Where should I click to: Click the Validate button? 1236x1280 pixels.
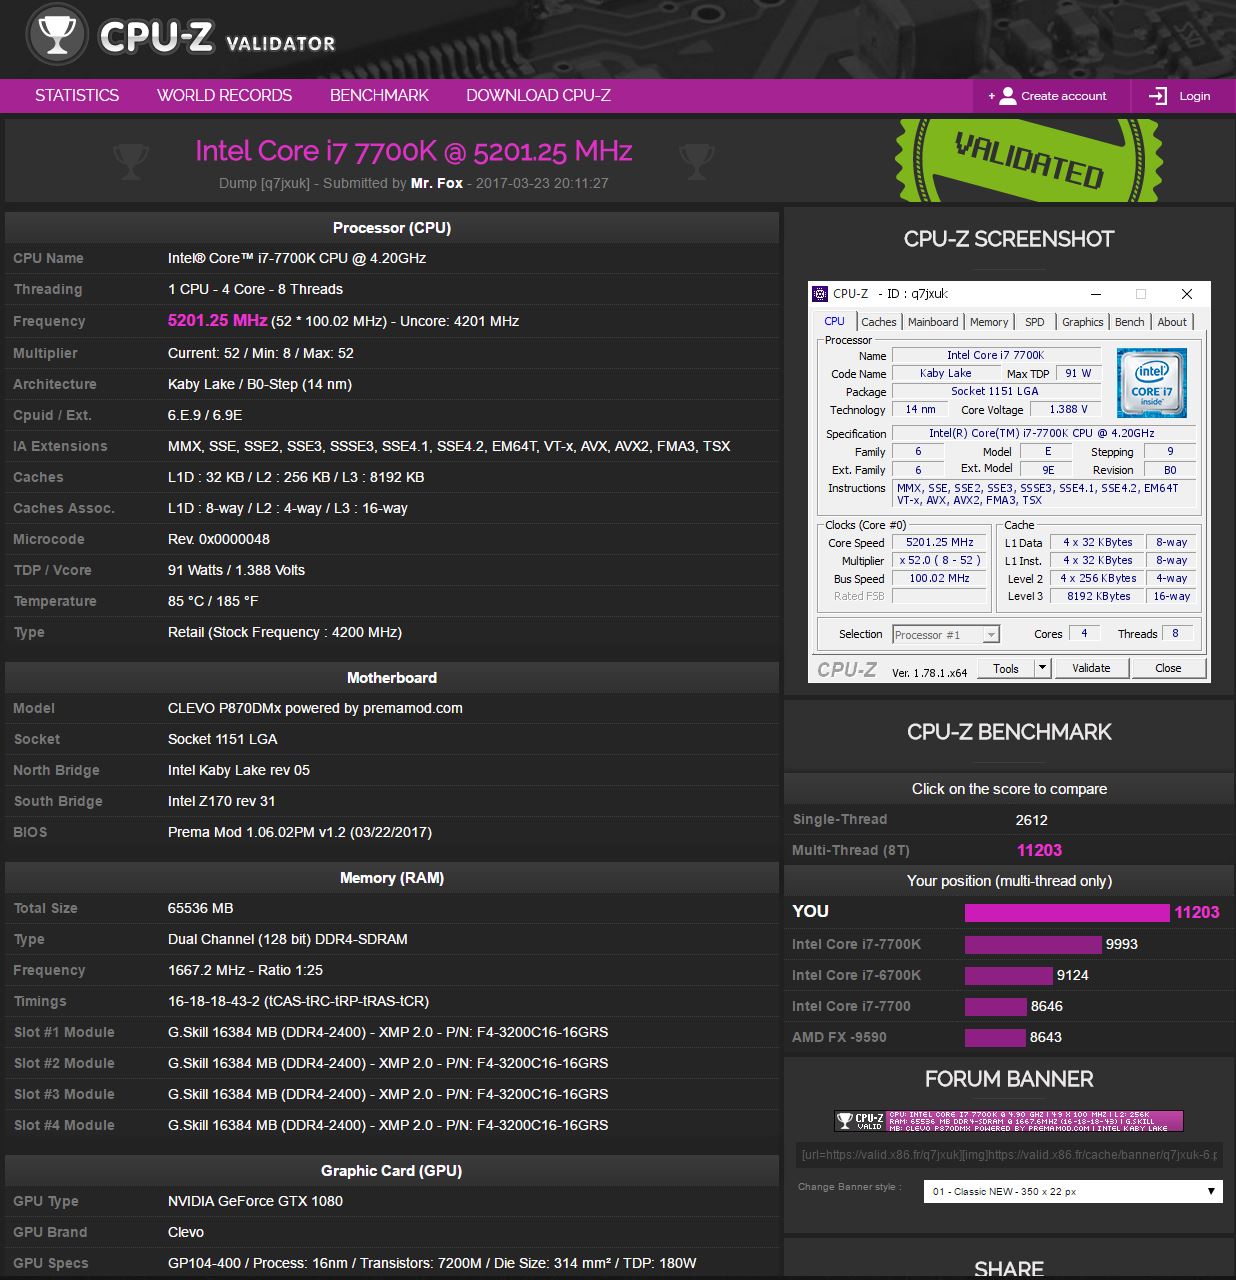pyautogui.click(x=1091, y=668)
